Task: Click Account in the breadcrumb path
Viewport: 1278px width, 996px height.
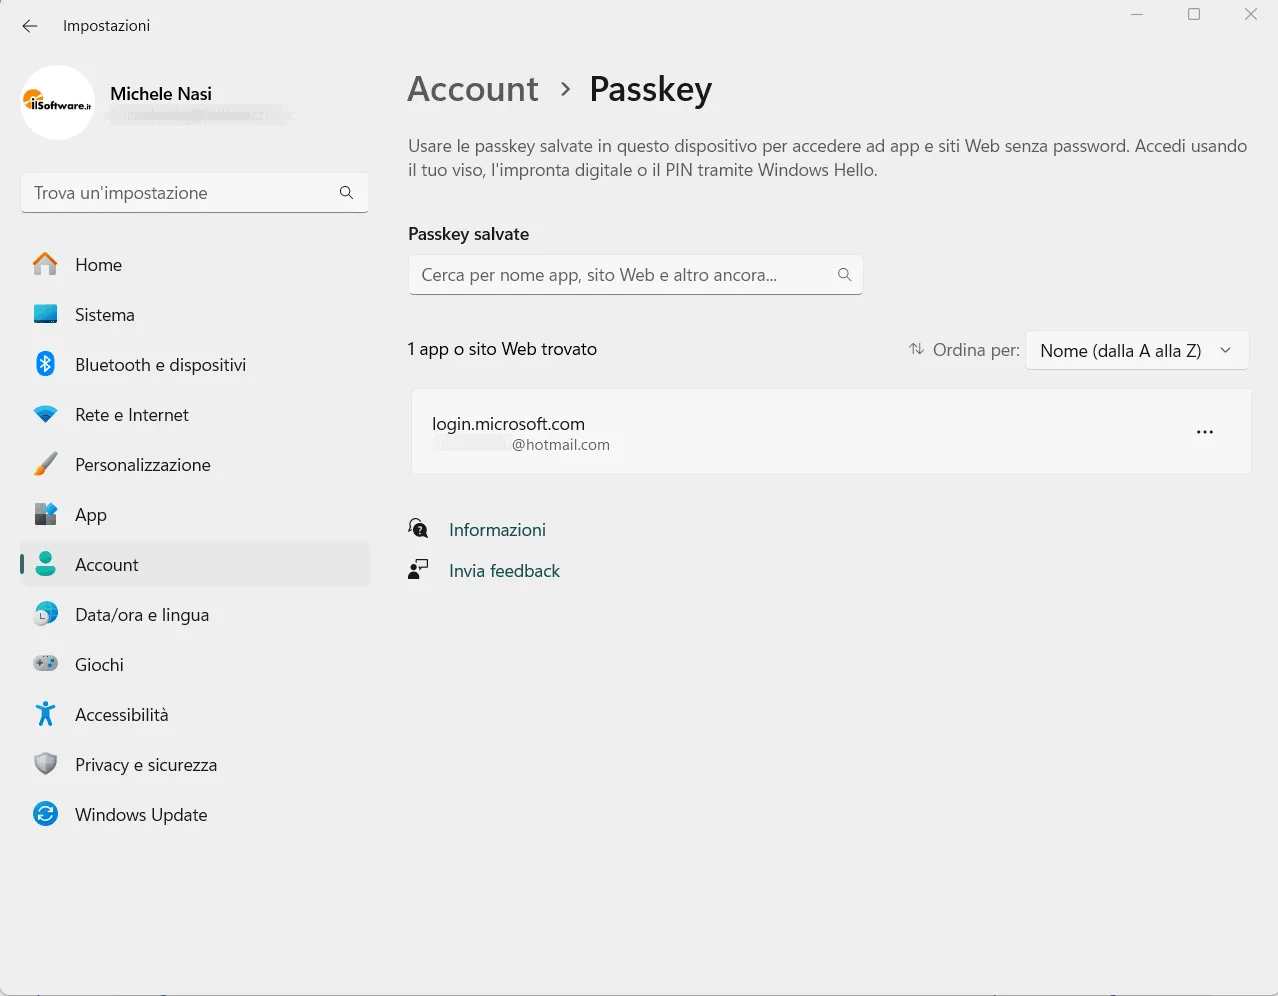Action: 472,89
